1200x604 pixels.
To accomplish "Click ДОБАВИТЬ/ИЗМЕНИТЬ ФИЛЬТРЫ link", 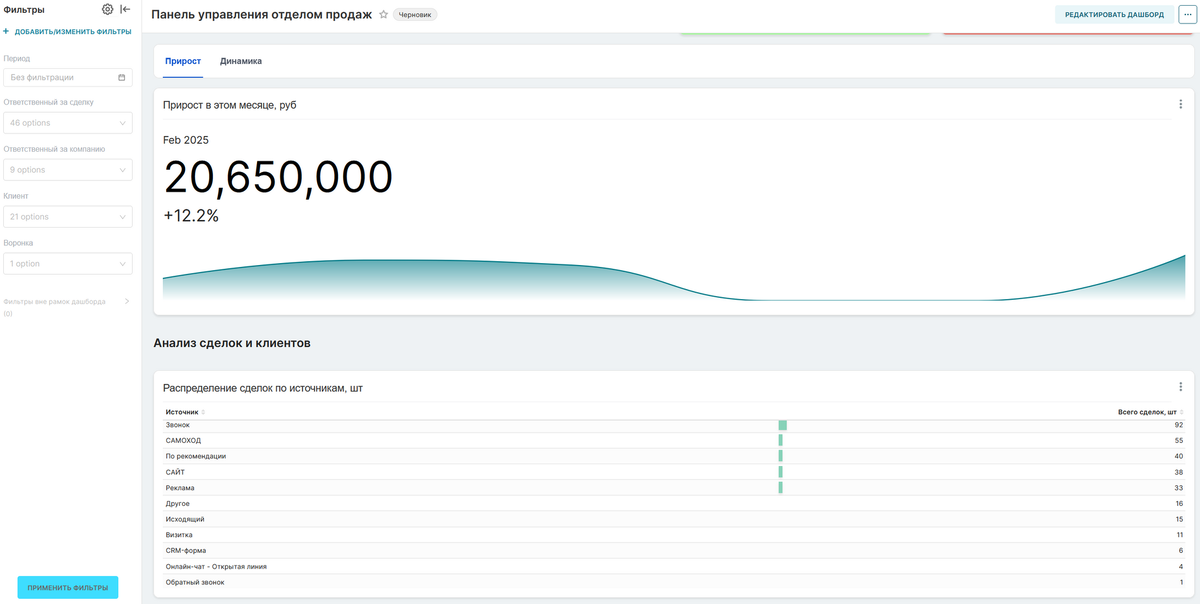I will point(73,31).
